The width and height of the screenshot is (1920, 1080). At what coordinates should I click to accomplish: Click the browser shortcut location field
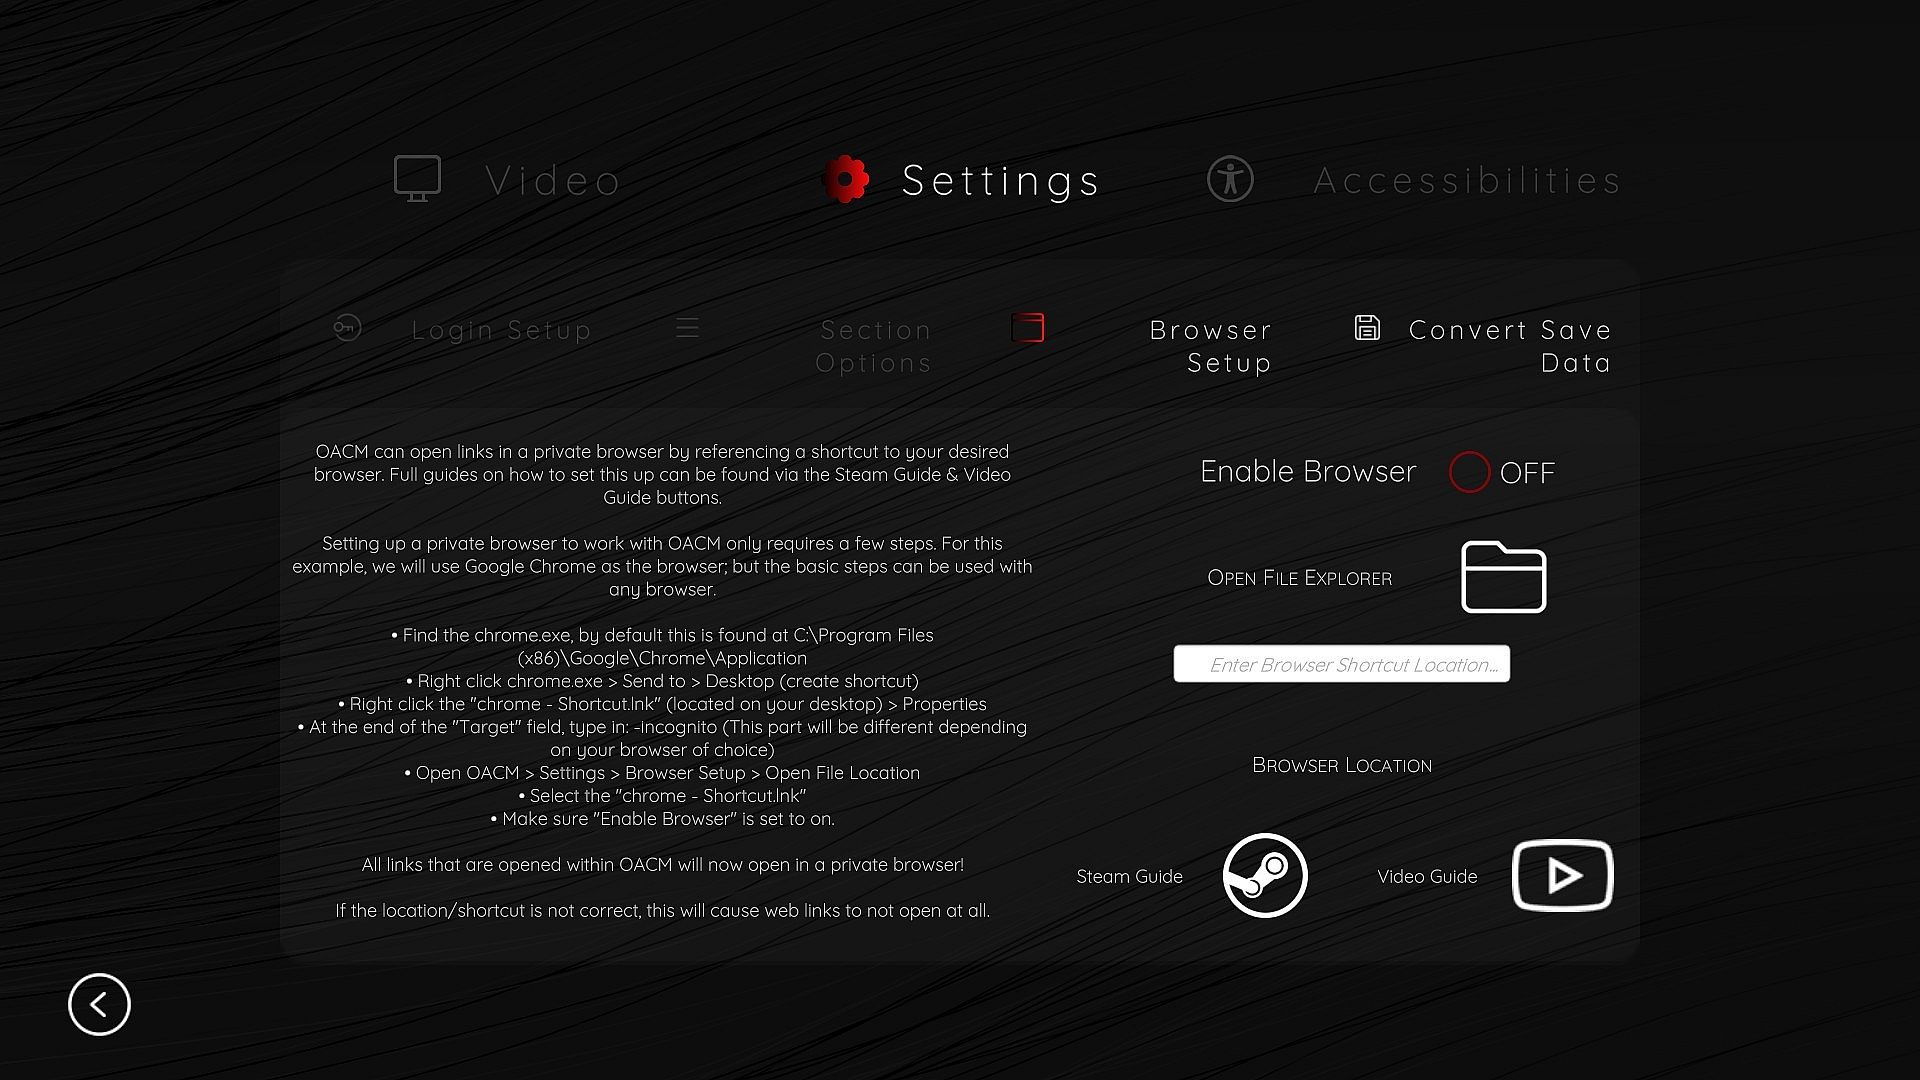(1341, 664)
